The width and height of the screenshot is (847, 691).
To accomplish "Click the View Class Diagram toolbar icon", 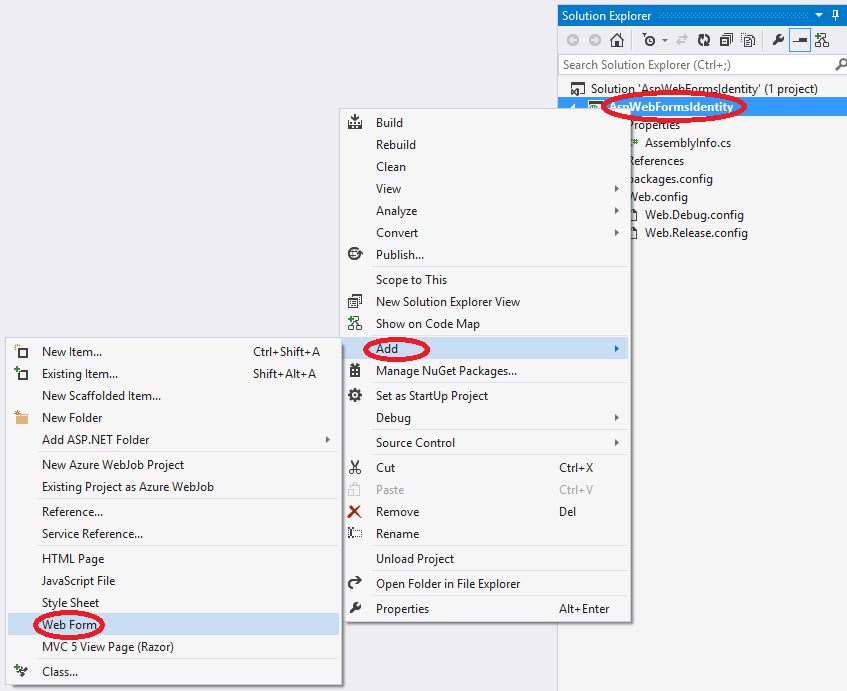I will point(822,40).
